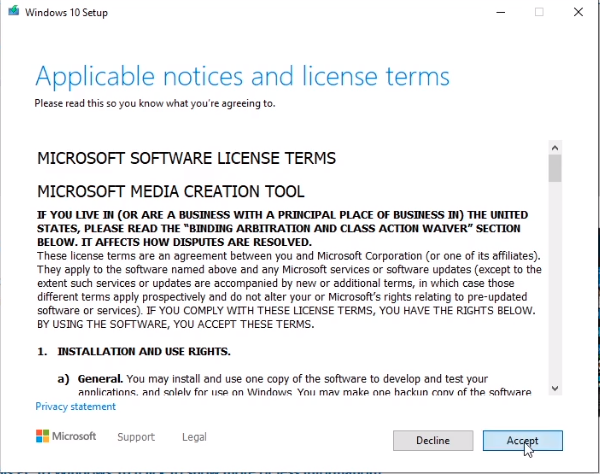Click the license scrollbar thumb
Image resolution: width=600 pixels, height=474 pixels.
point(555,168)
